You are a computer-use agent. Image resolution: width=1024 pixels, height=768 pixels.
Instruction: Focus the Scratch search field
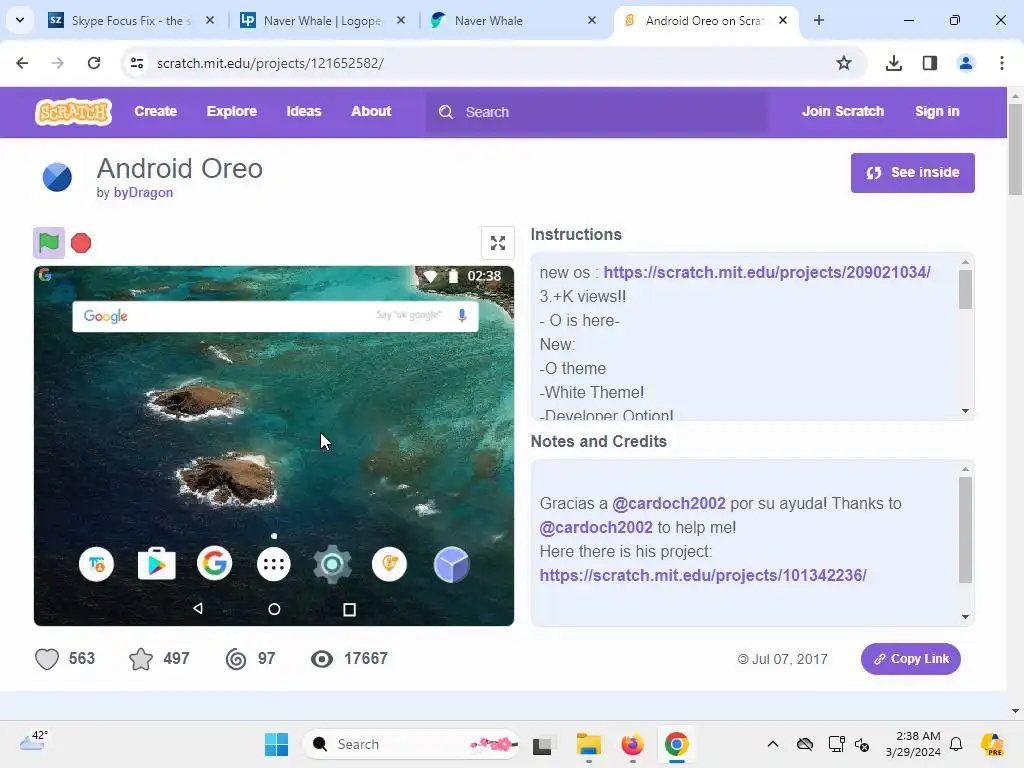pos(597,112)
